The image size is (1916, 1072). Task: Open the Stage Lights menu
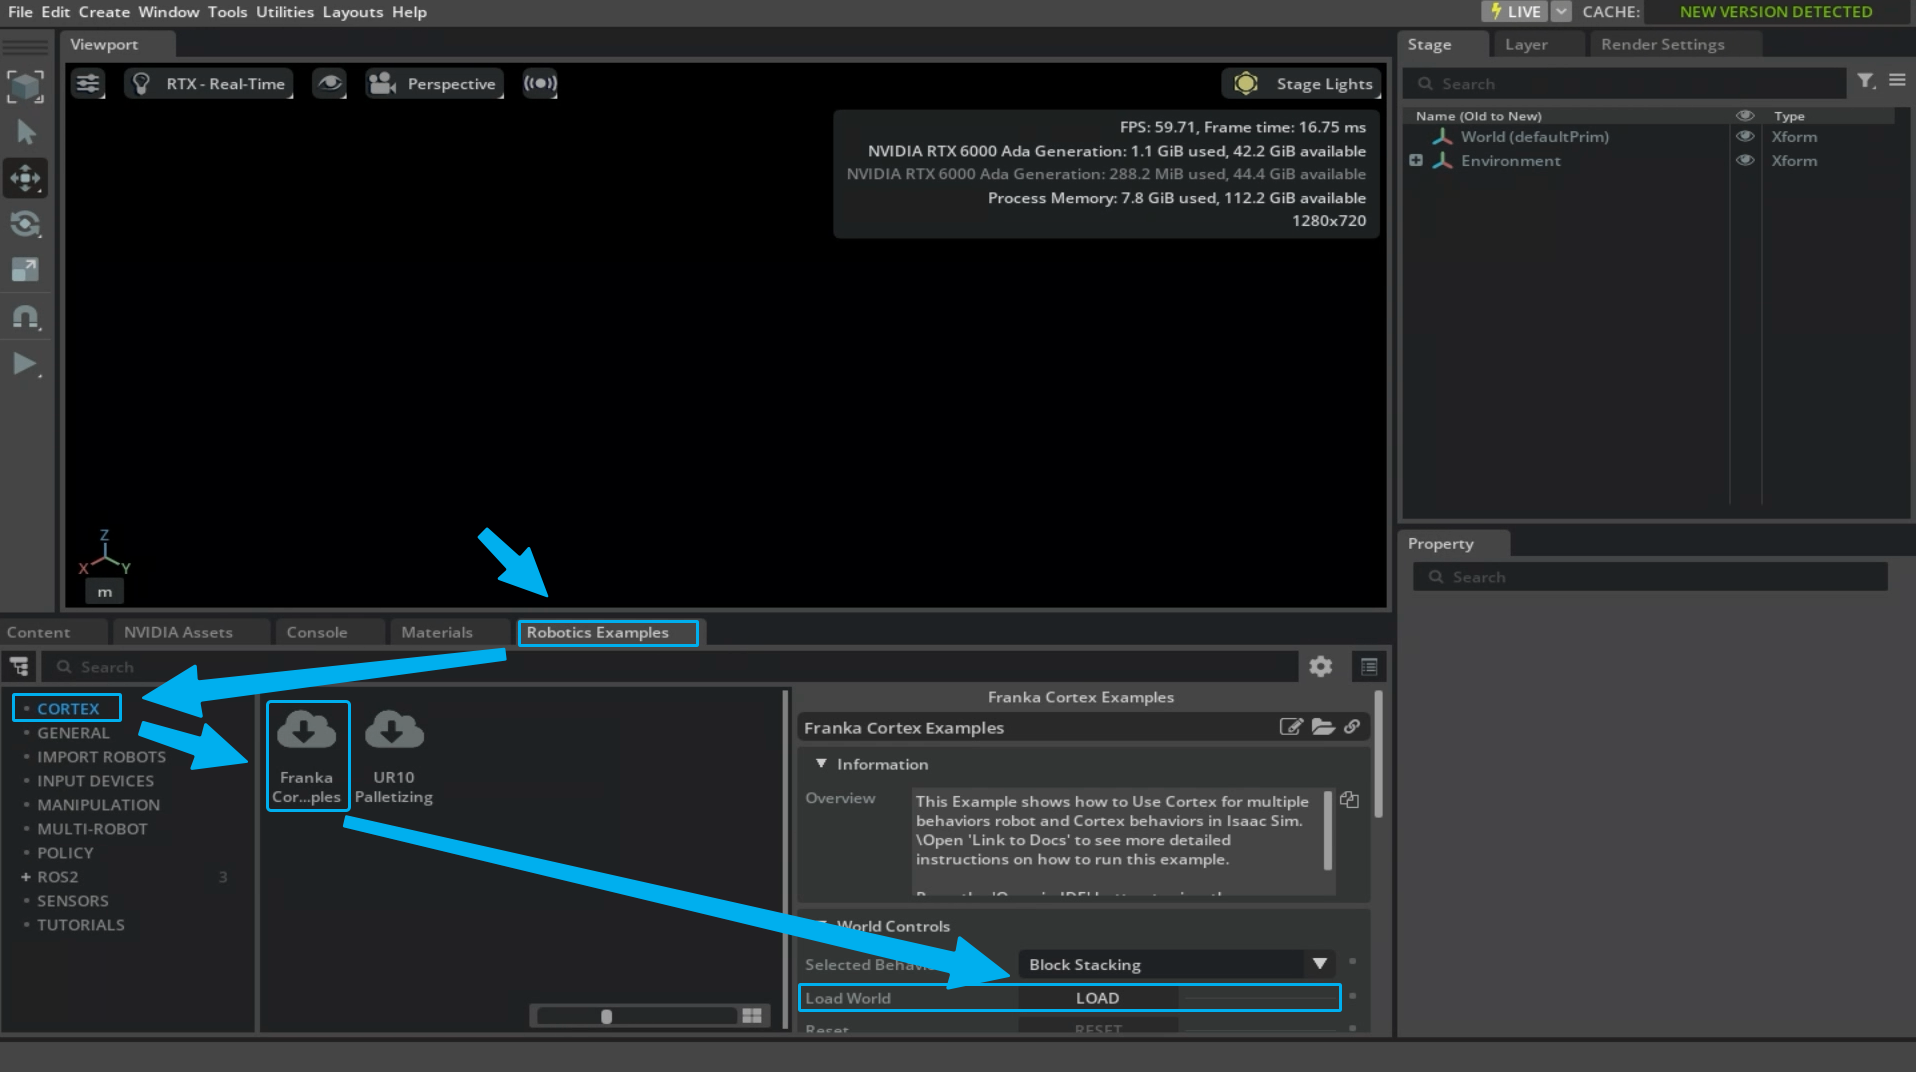(x=1302, y=83)
